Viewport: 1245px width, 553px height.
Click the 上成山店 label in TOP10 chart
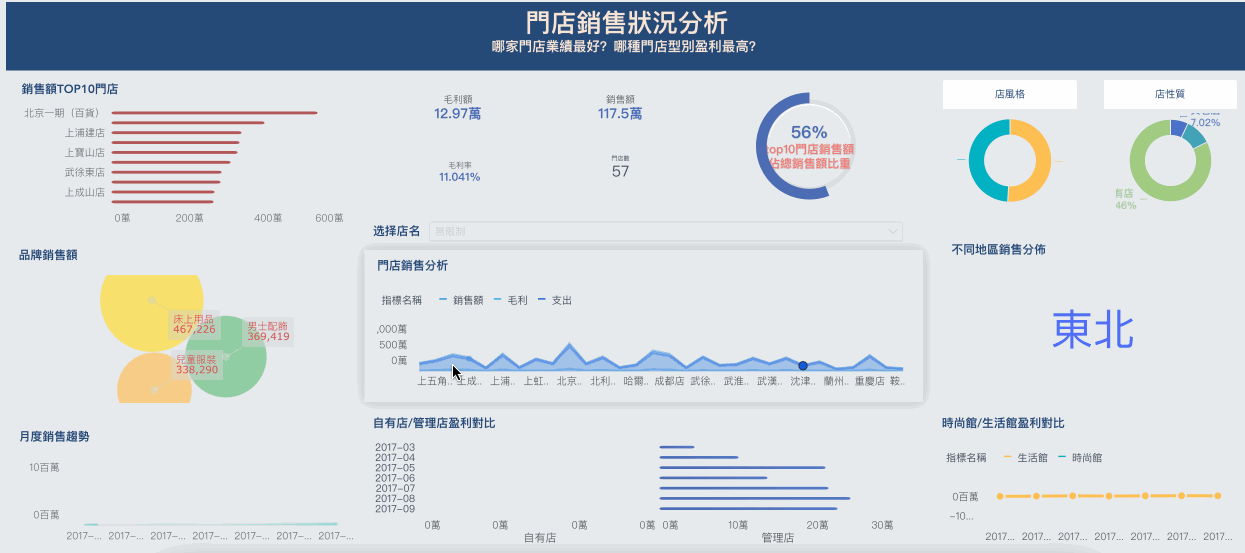click(x=85, y=192)
